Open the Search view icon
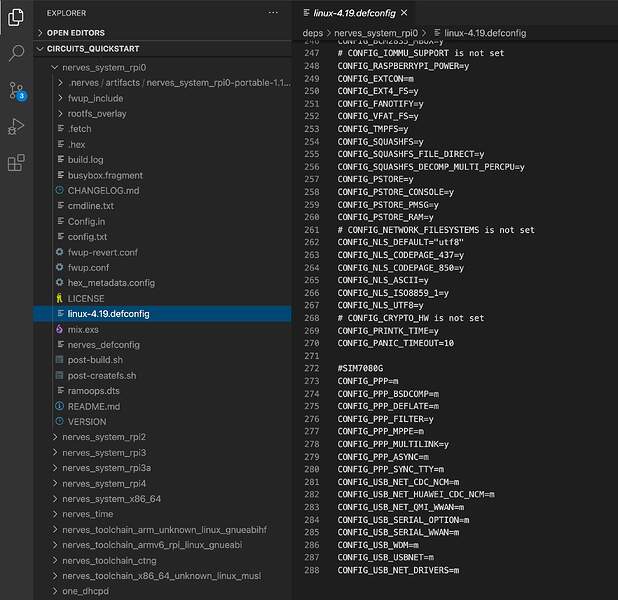Screen dimensions: 618x600 (16, 52)
